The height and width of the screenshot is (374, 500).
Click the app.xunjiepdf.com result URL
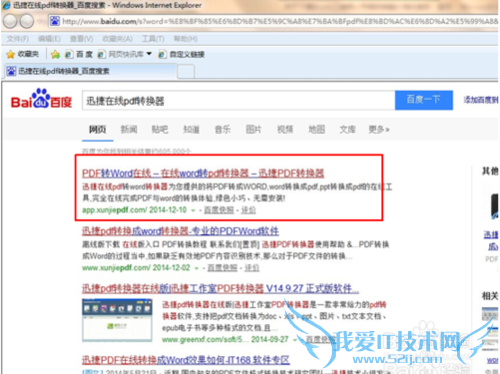(x=114, y=210)
